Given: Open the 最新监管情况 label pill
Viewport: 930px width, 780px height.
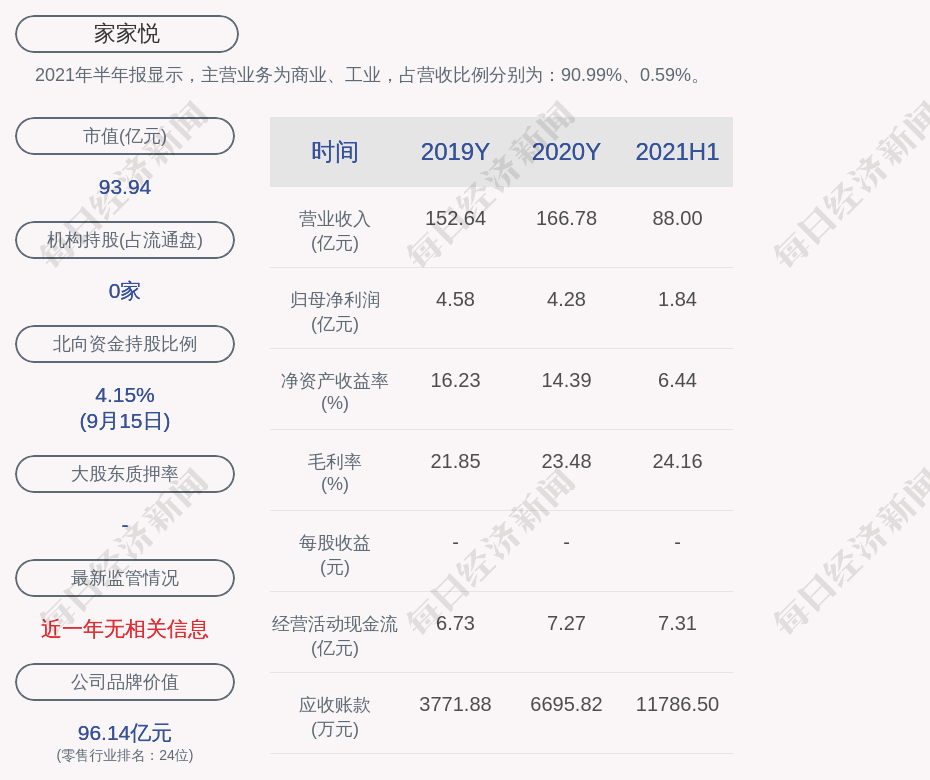Looking at the screenshot, I should [125, 578].
